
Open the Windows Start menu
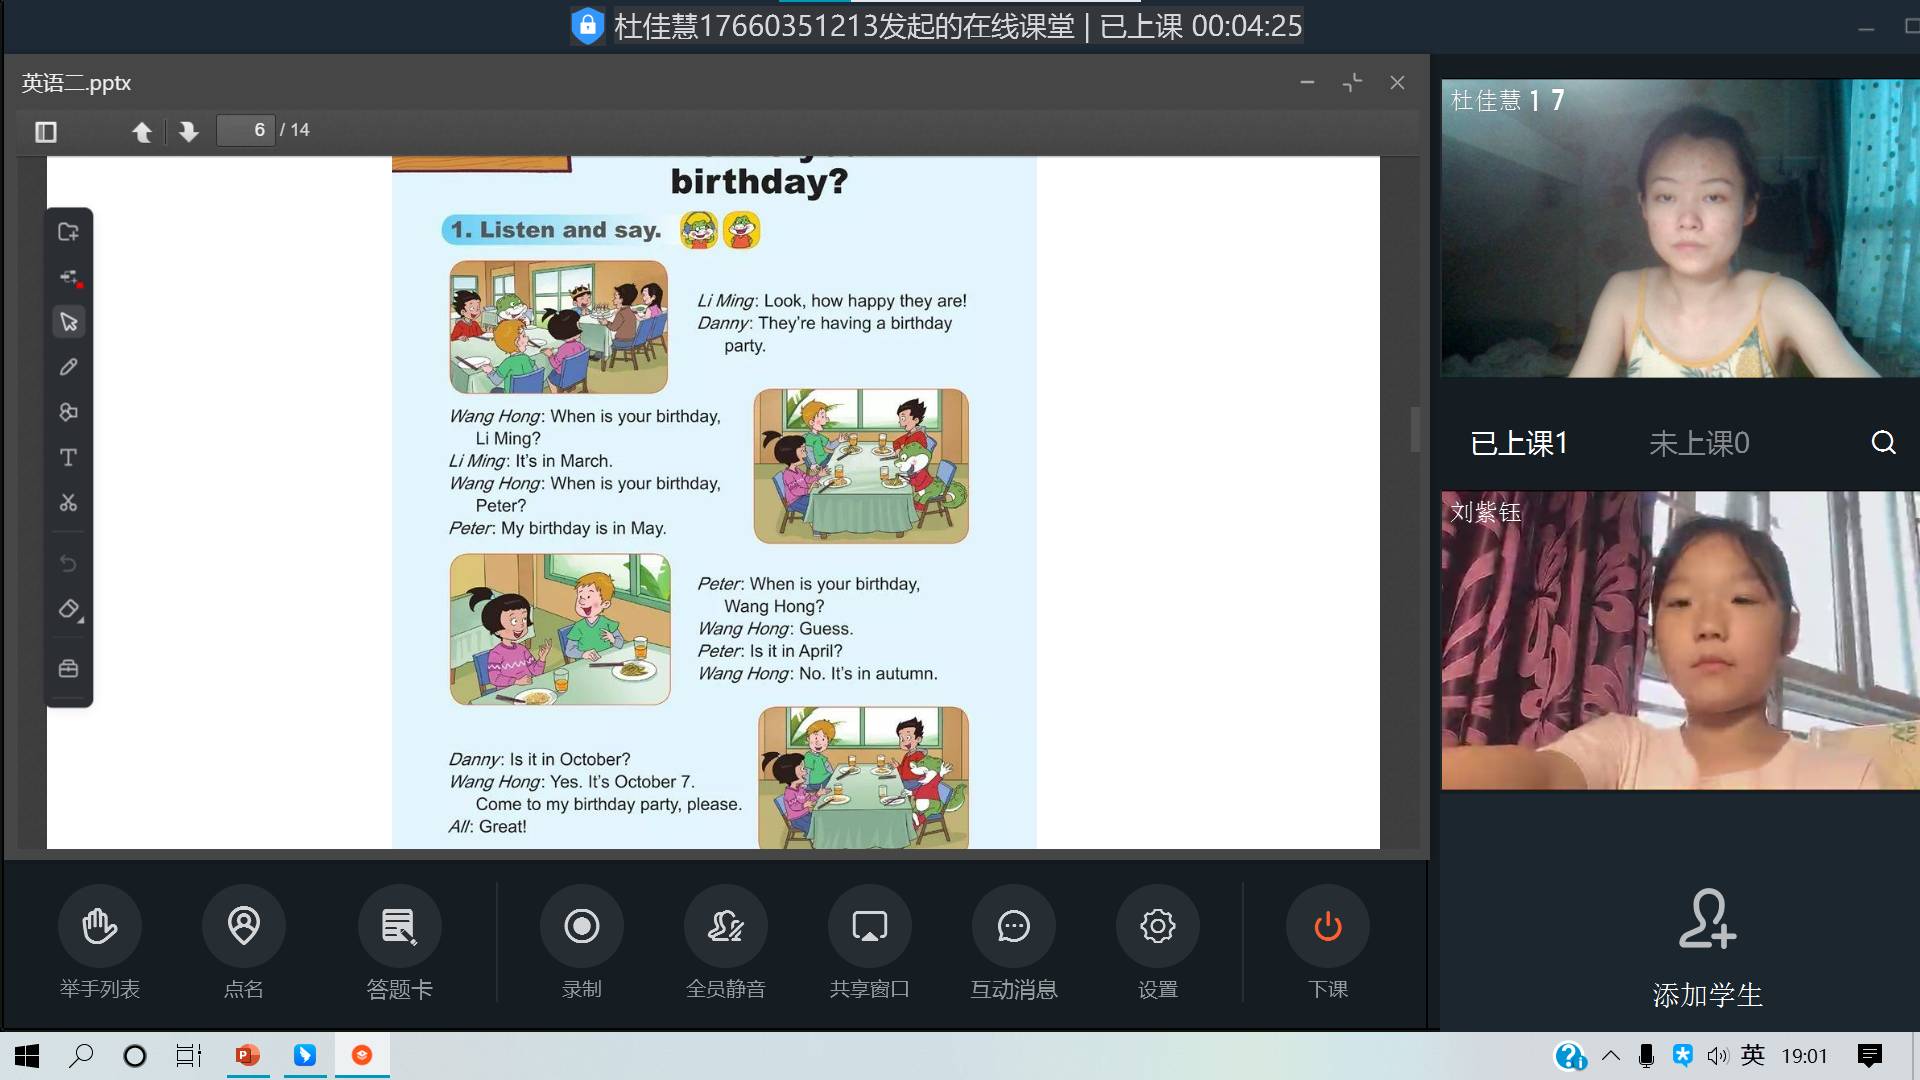click(x=27, y=1056)
